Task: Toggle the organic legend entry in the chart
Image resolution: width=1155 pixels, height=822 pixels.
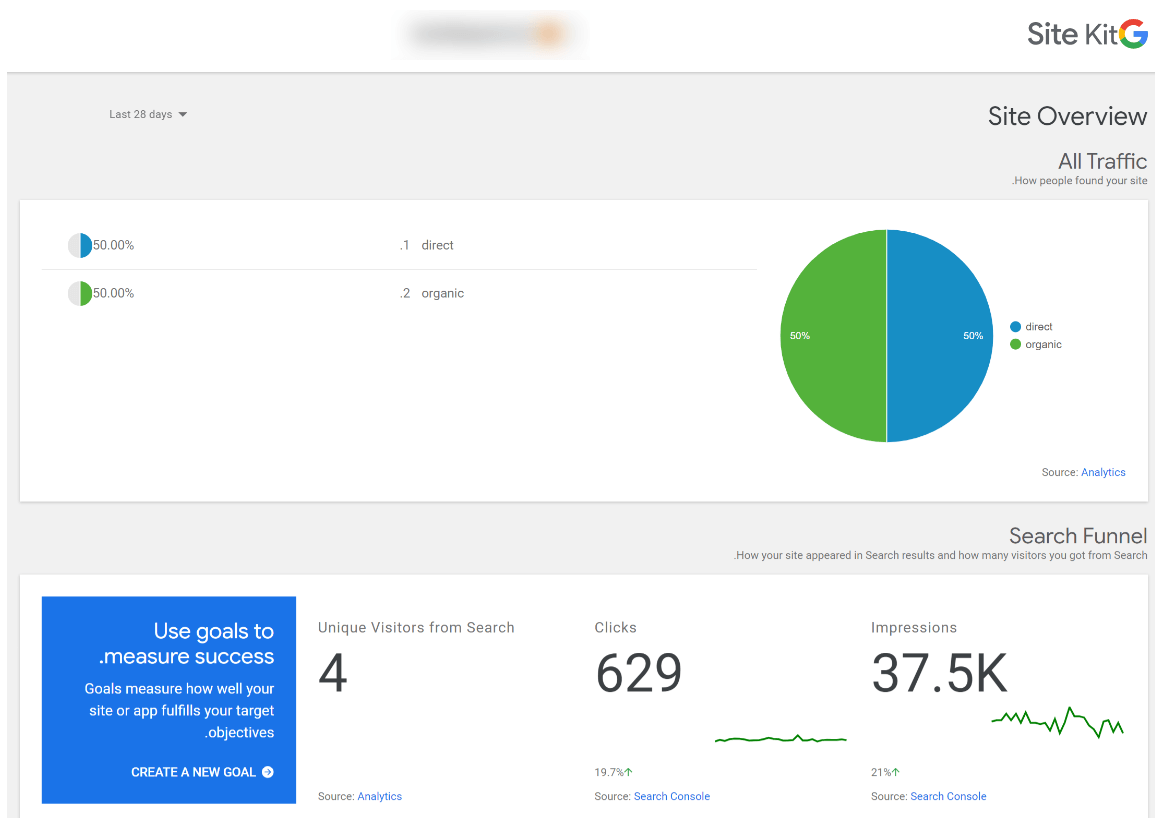Action: point(1036,344)
